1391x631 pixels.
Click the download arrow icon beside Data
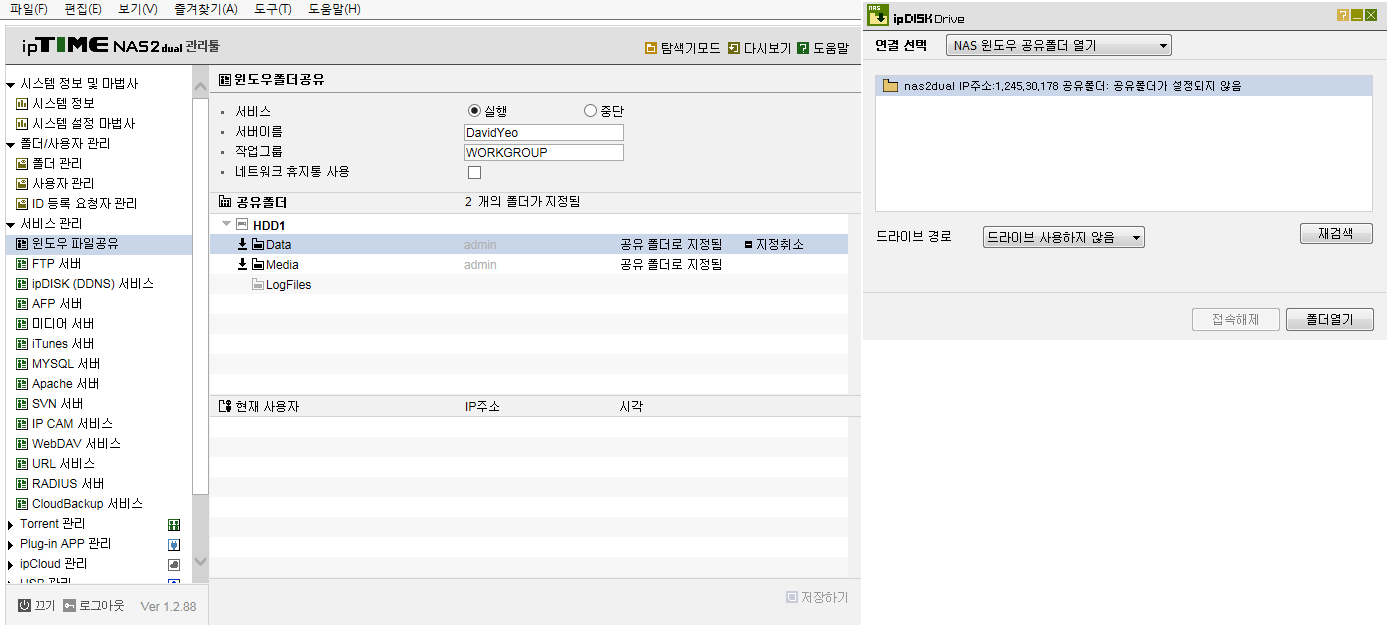(242, 244)
